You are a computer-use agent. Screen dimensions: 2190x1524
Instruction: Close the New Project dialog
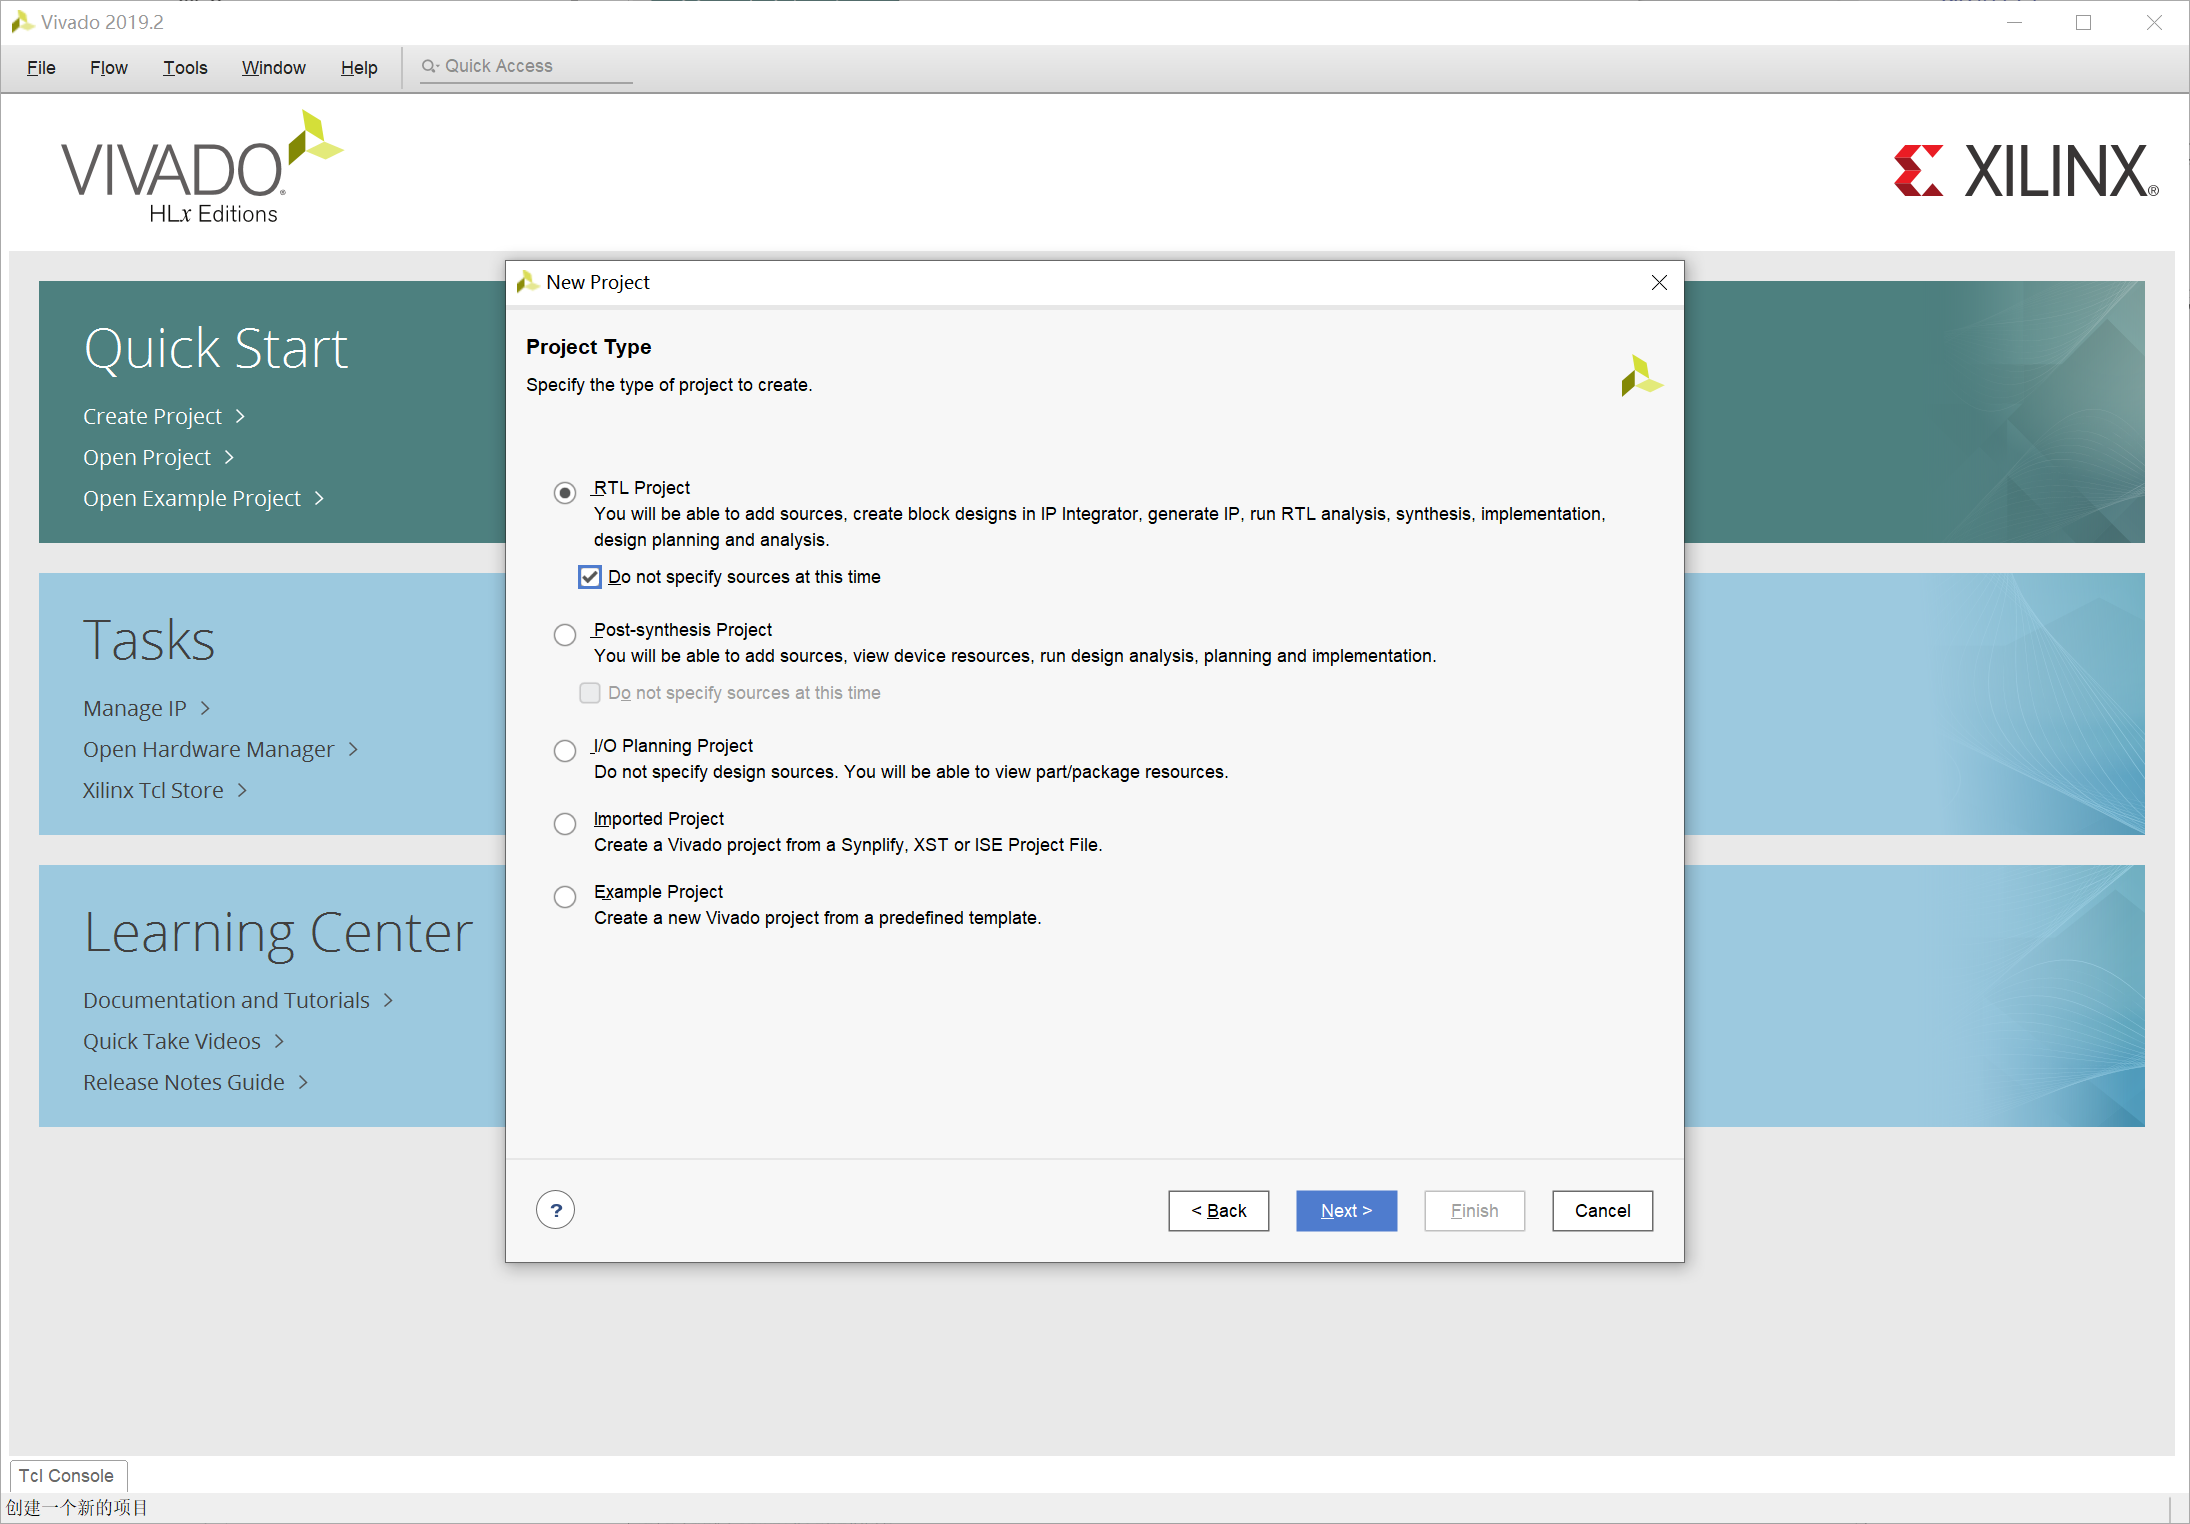click(x=1659, y=283)
